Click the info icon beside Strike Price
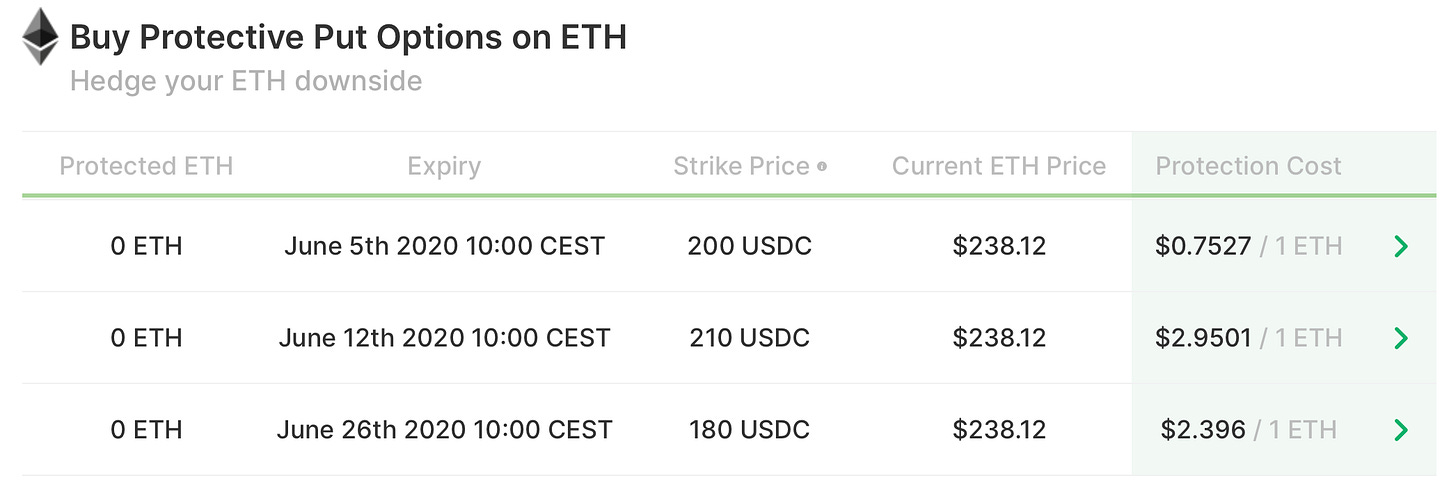Image resolution: width=1456 pixels, height=494 pixels. tap(822, 167)
